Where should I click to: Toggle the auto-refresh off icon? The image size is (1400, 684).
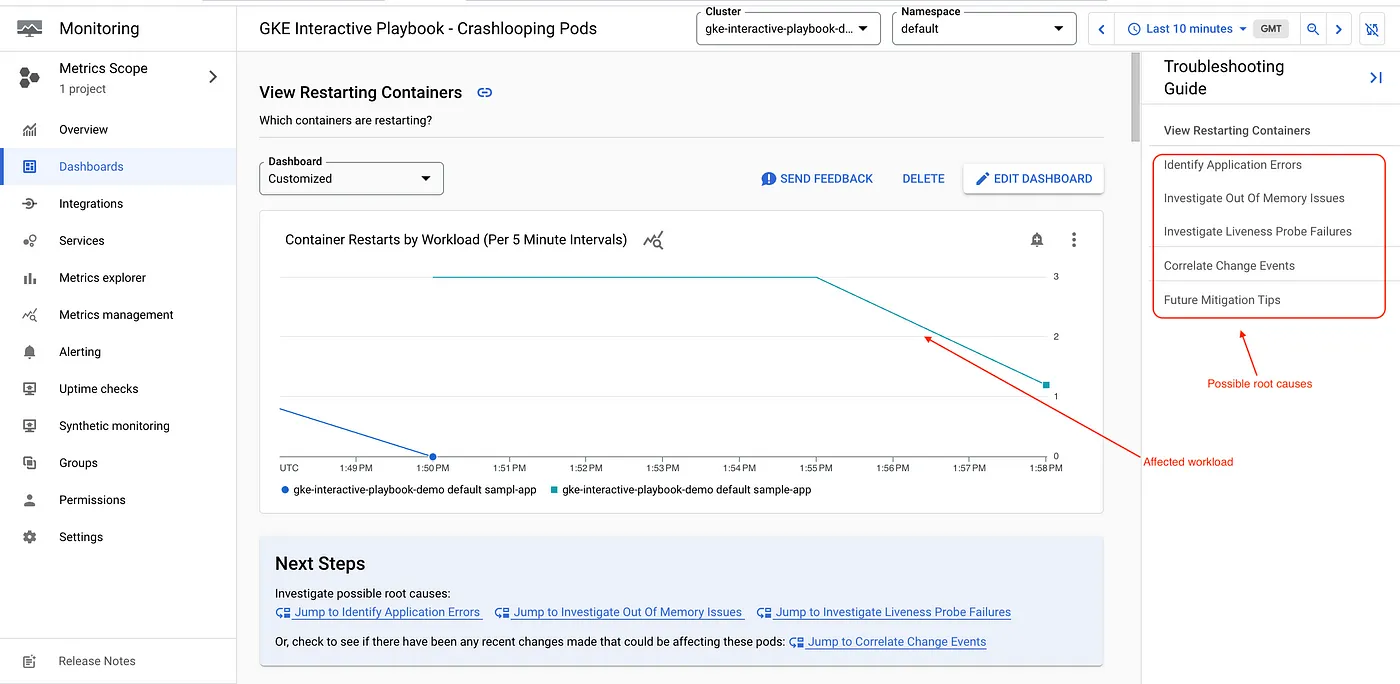(x=1372, y=30)
